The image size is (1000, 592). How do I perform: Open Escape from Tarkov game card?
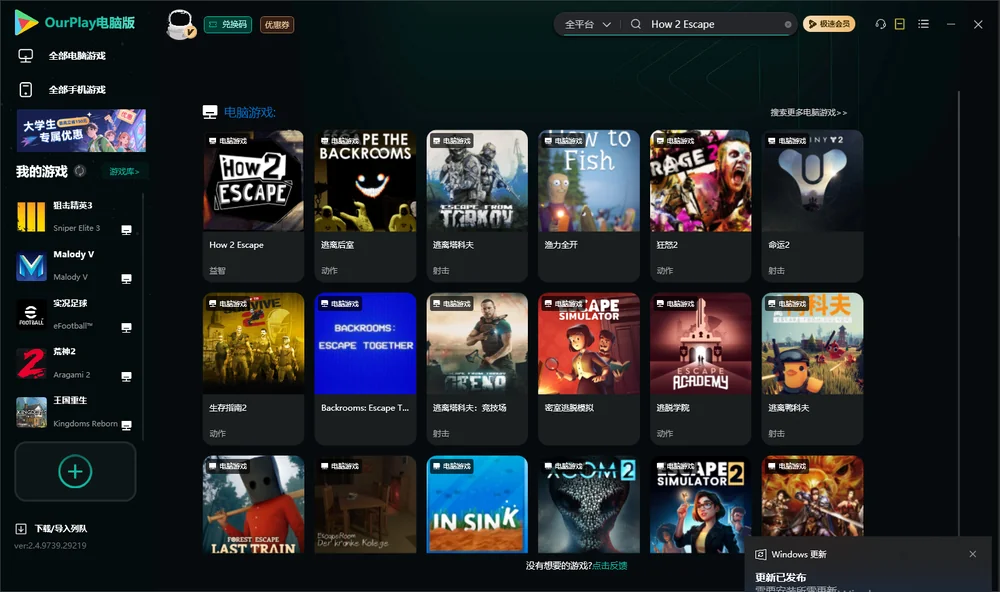(477, 206)
